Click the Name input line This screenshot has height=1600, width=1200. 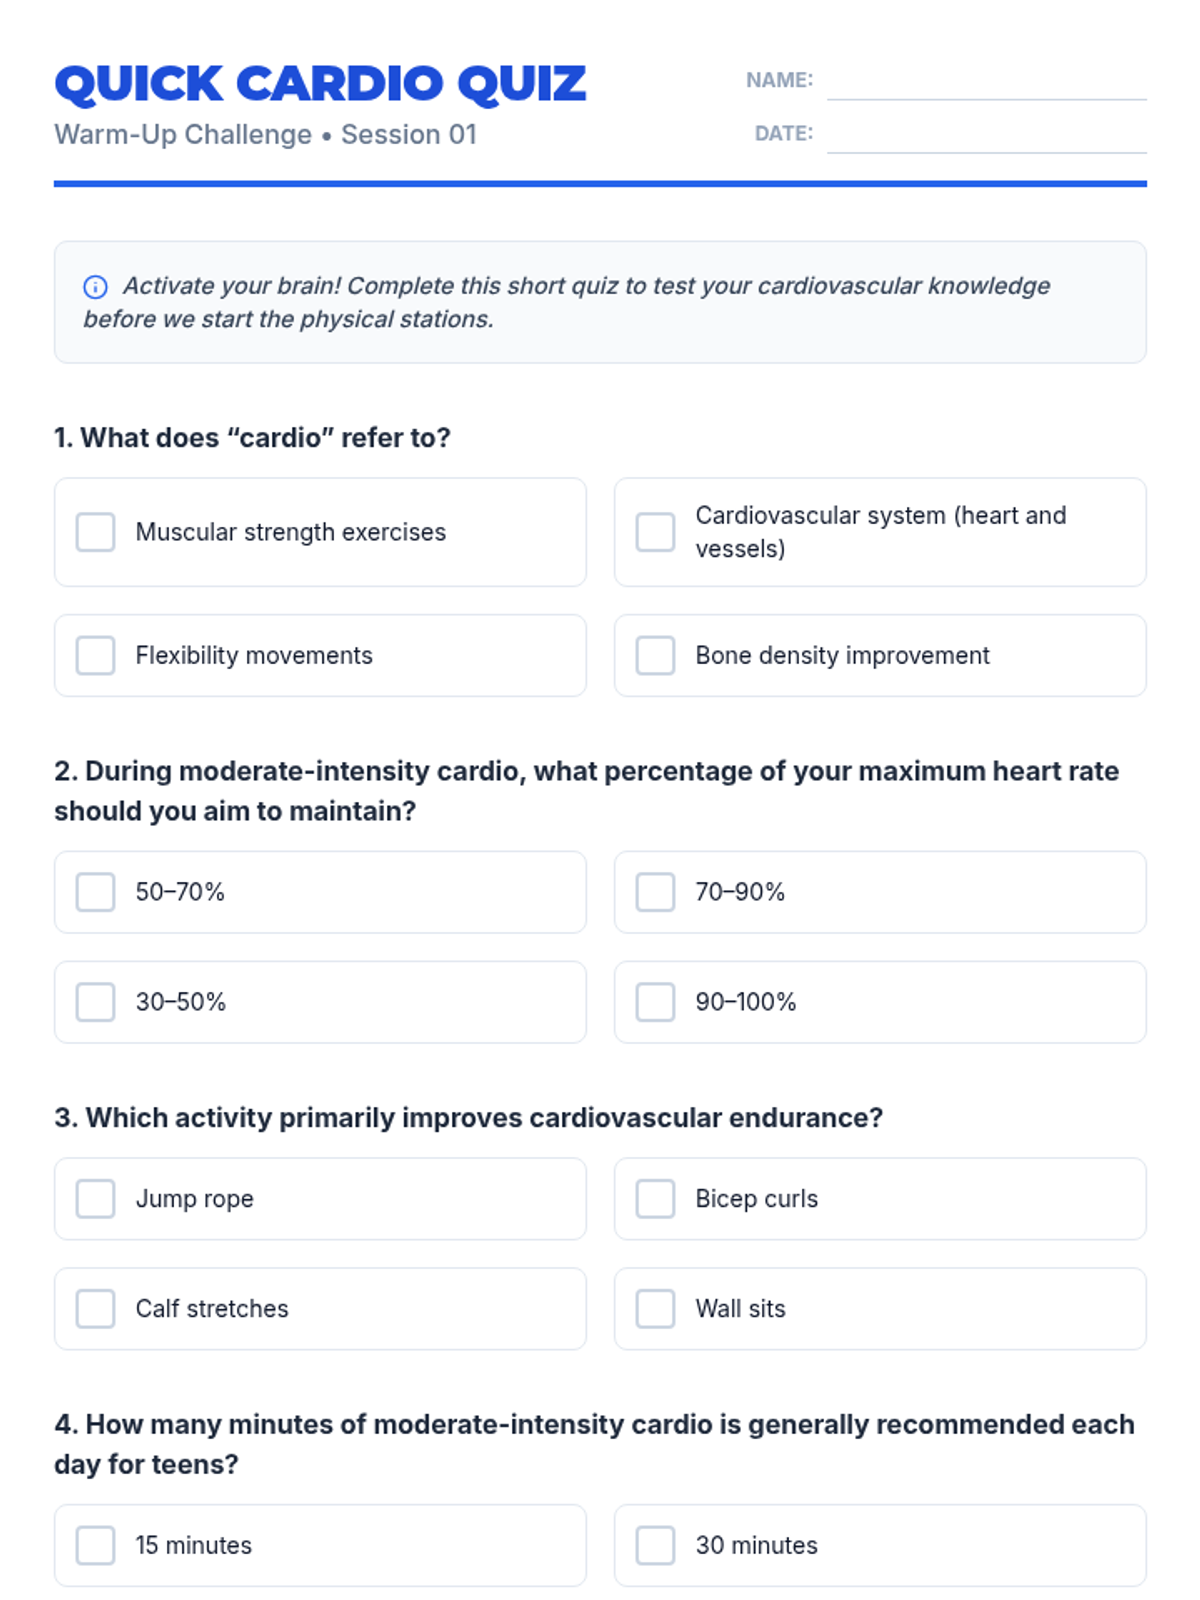[986, 84]
